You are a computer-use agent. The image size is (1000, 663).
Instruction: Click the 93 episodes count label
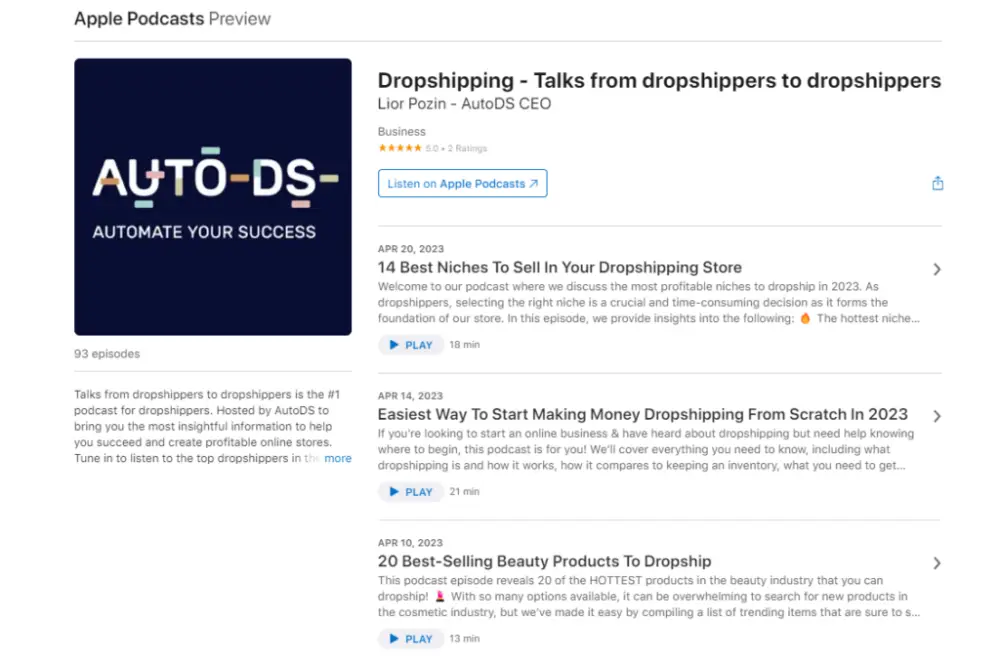tap(107, 354)
